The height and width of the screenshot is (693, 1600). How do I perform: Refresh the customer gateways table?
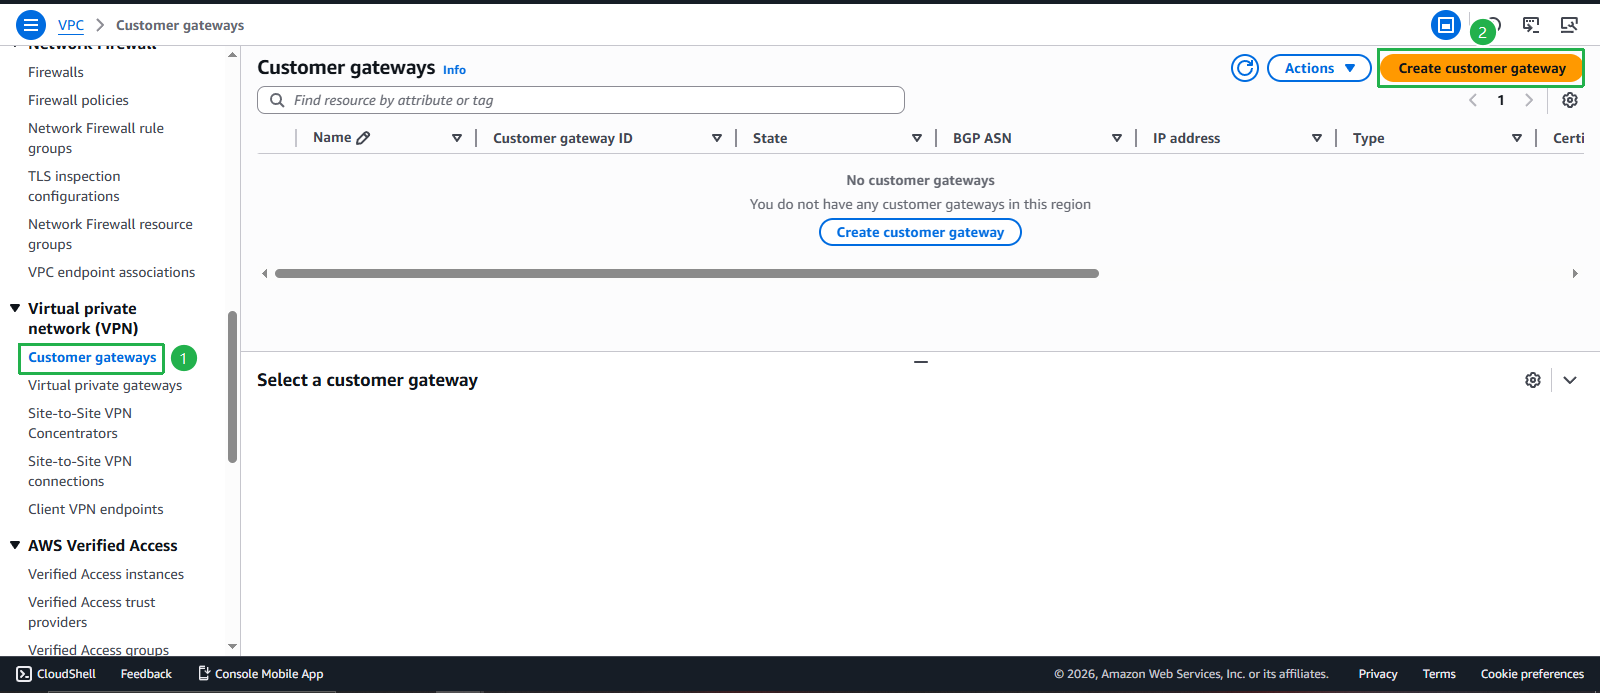point(1245,68)
